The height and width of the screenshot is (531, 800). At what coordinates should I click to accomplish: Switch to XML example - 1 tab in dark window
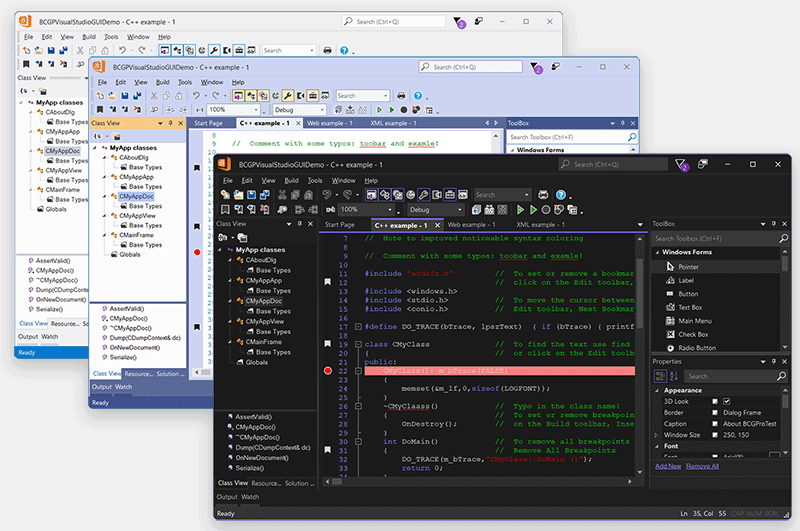pyautogui.click(x=540, y=224)
